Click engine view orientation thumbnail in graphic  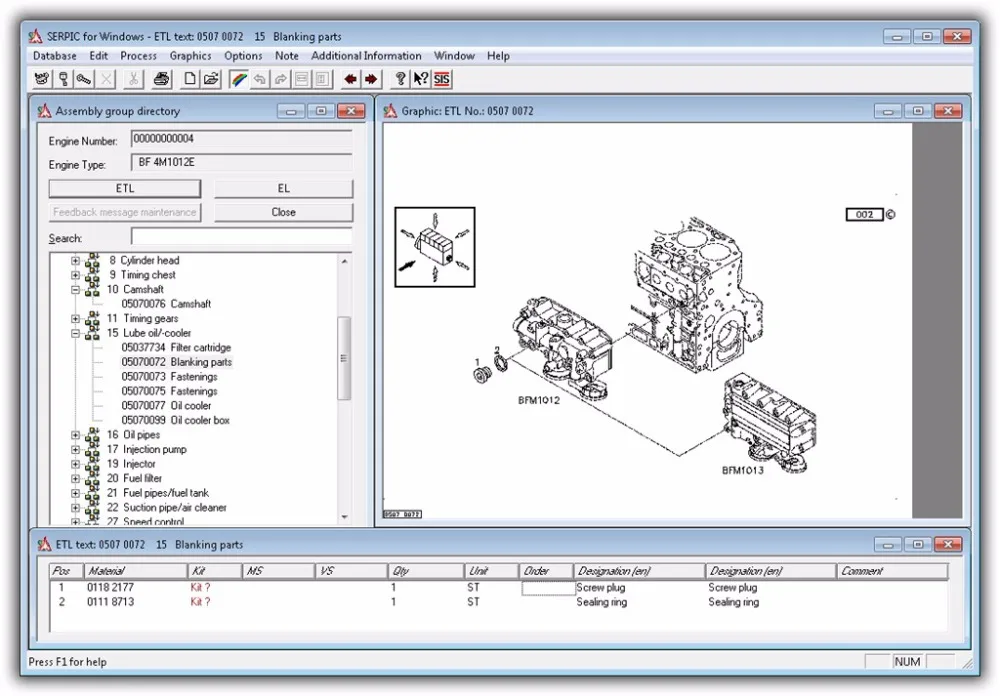435,247
